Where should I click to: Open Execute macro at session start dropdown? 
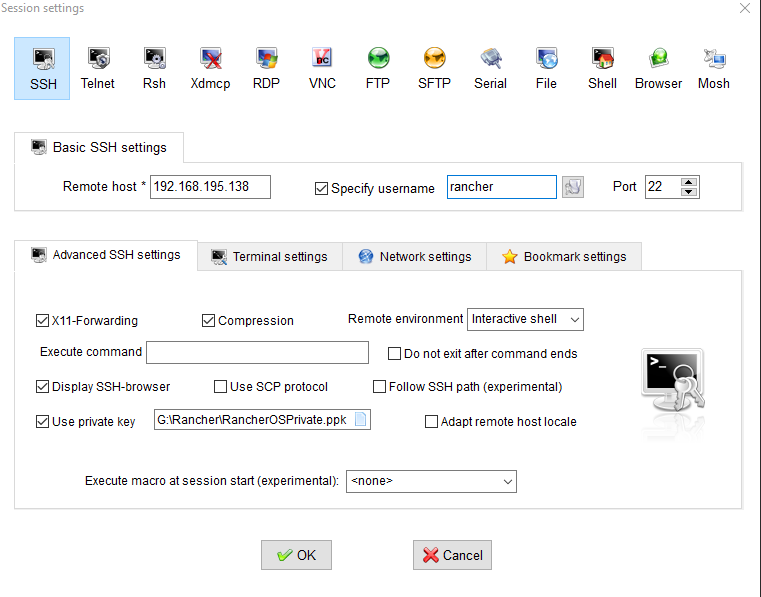coord(431,481)
